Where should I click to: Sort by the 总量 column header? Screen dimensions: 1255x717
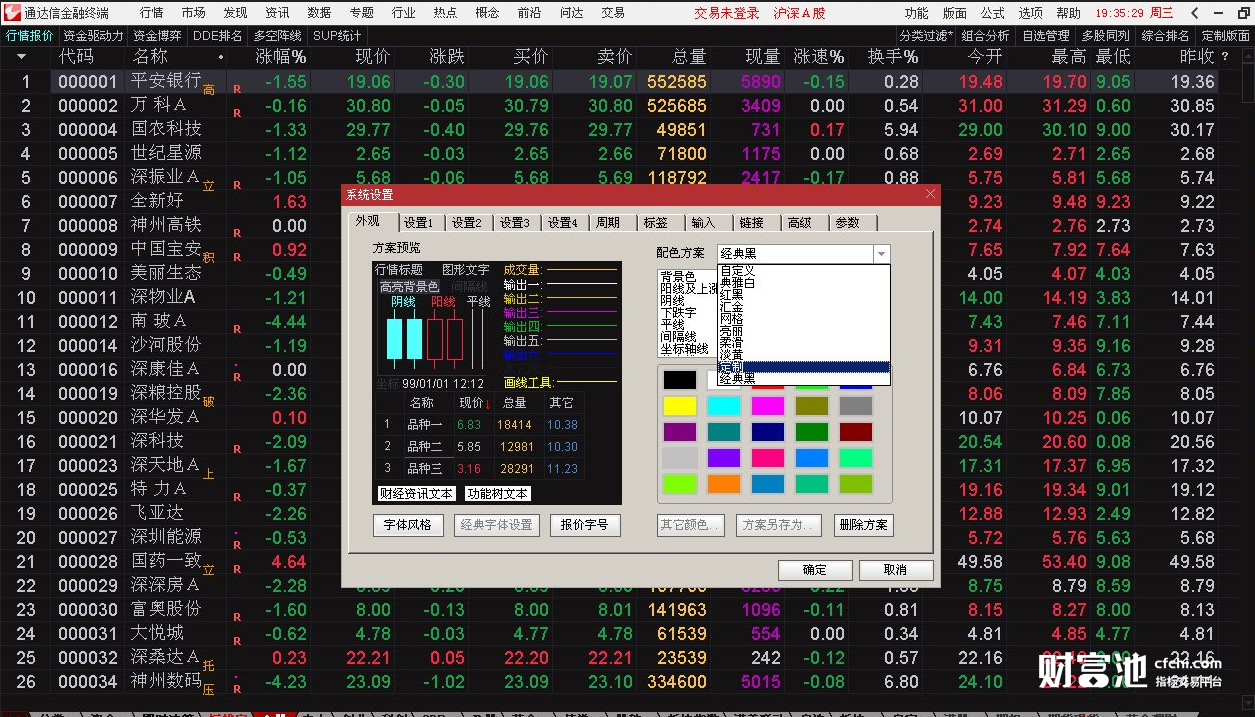[689, 57]
